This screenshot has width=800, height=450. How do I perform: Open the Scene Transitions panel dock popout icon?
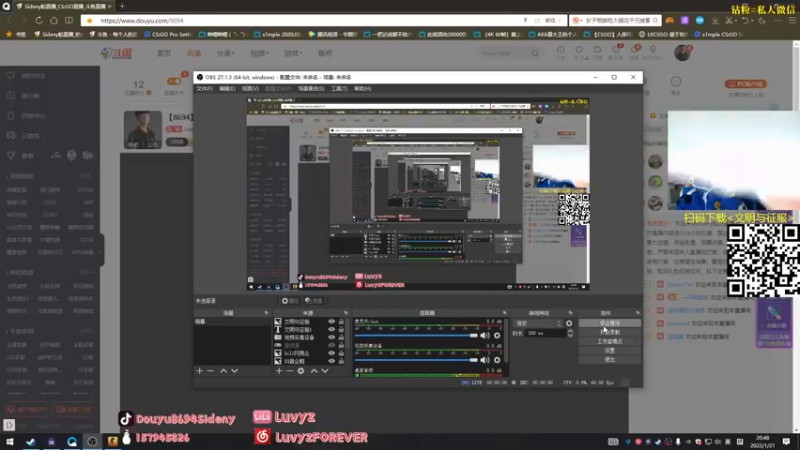coord(570,313)
